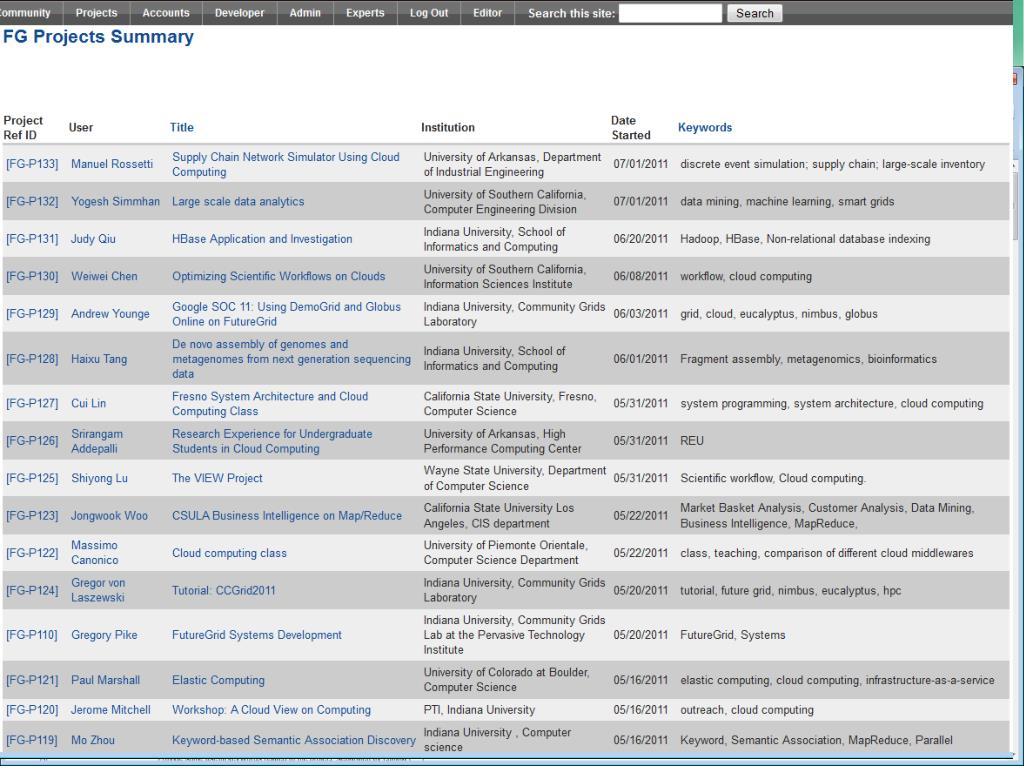Image resolution: width=1024 pixels, height=768 pixels.
Task: Open project reference FG-P120
Action: (32, 710)
